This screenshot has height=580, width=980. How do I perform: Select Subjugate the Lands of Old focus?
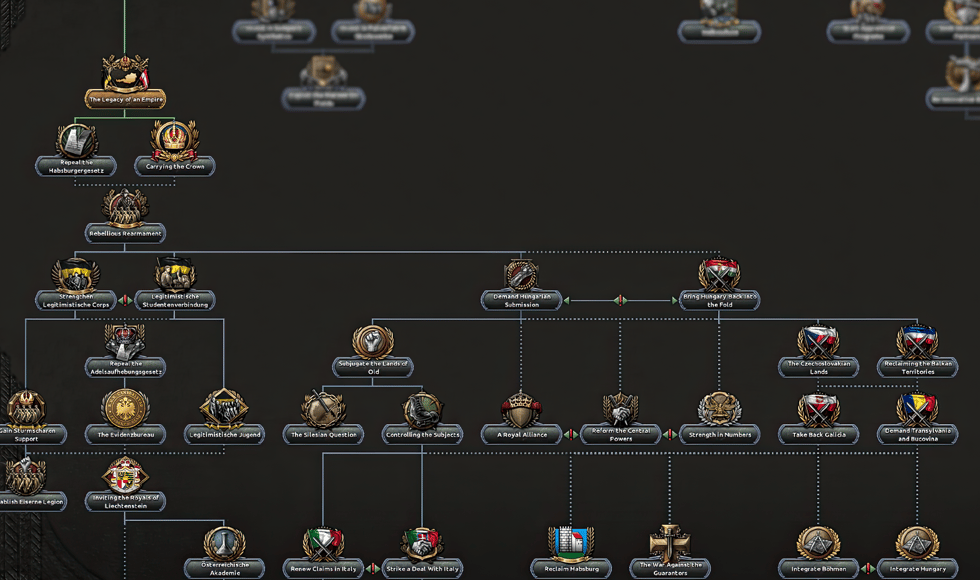point(372,351)
